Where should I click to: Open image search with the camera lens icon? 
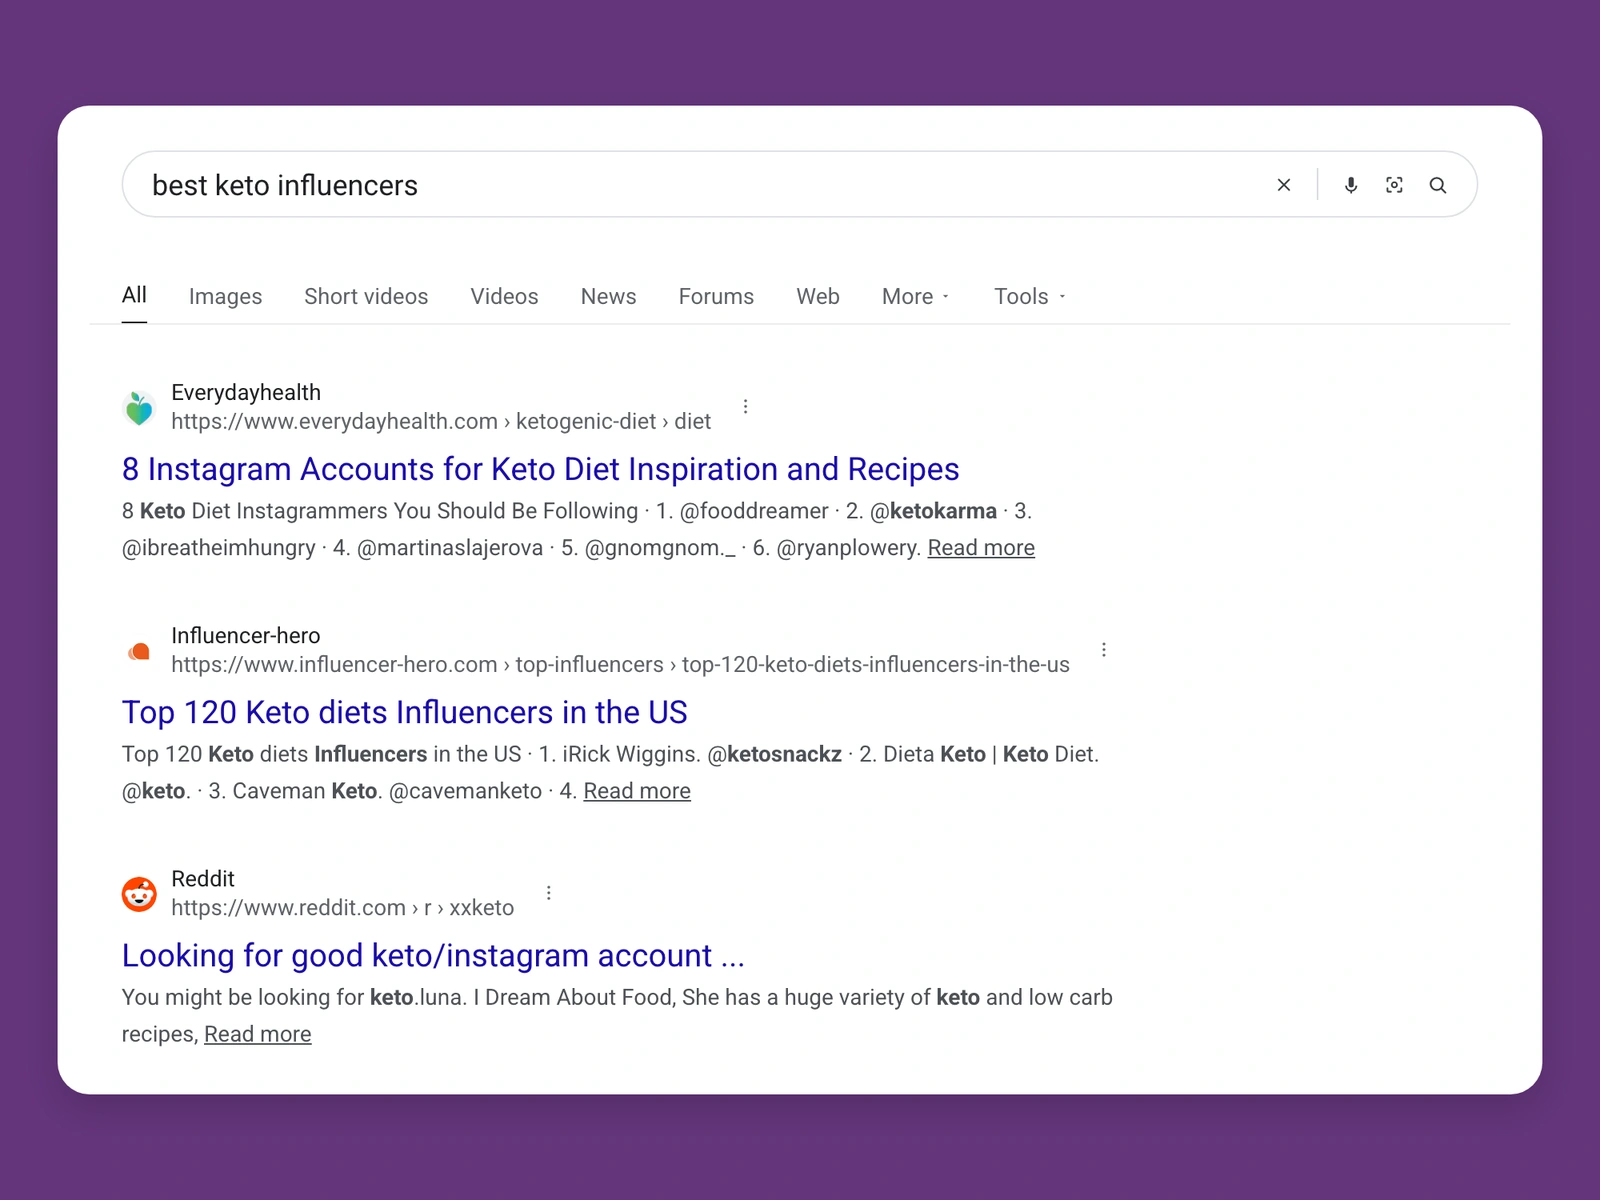coord(1394,185)
